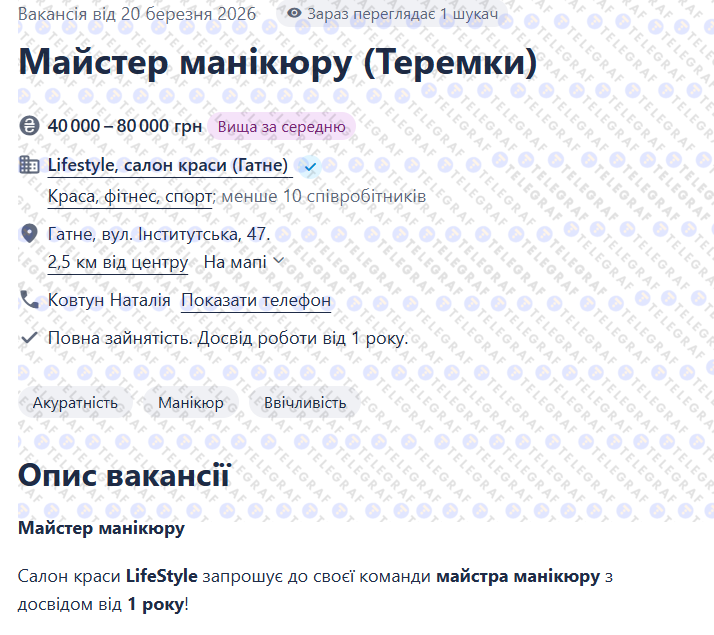Click the hryvnia salary icon
This screenshot has height=635, width=714.
click(x=29, y=127)
